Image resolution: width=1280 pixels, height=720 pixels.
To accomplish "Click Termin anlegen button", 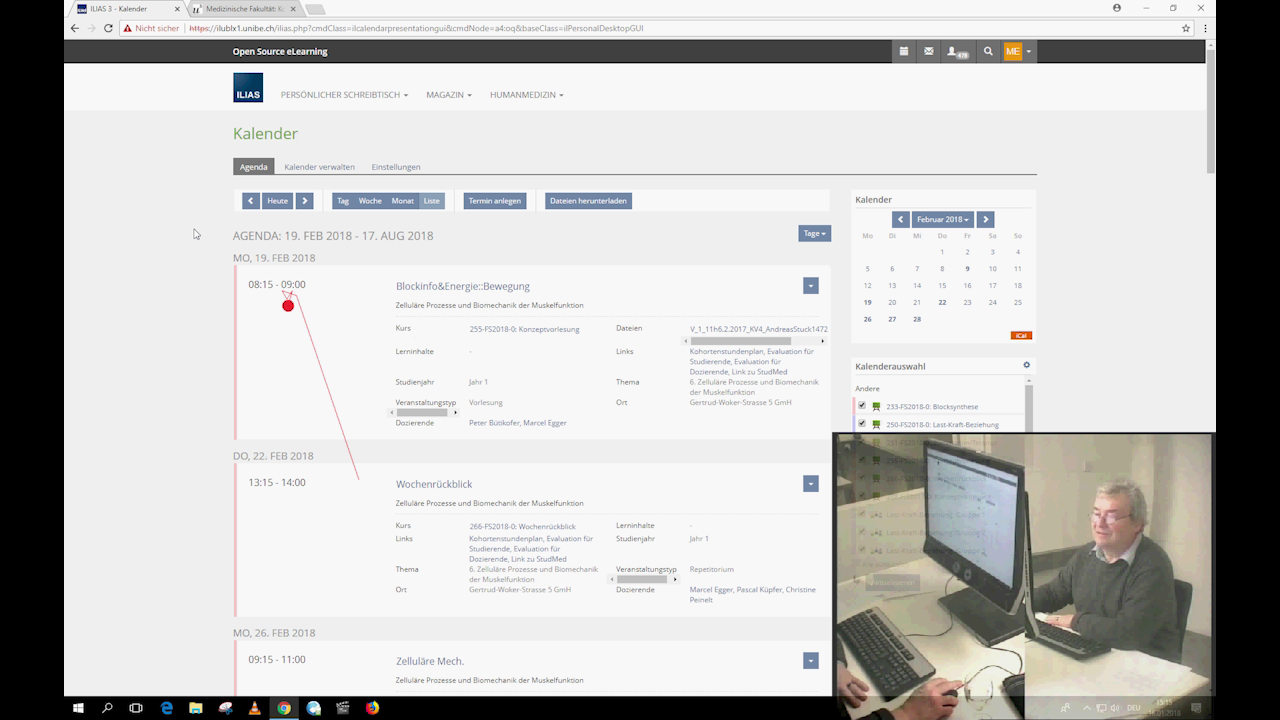I will 495,201.
